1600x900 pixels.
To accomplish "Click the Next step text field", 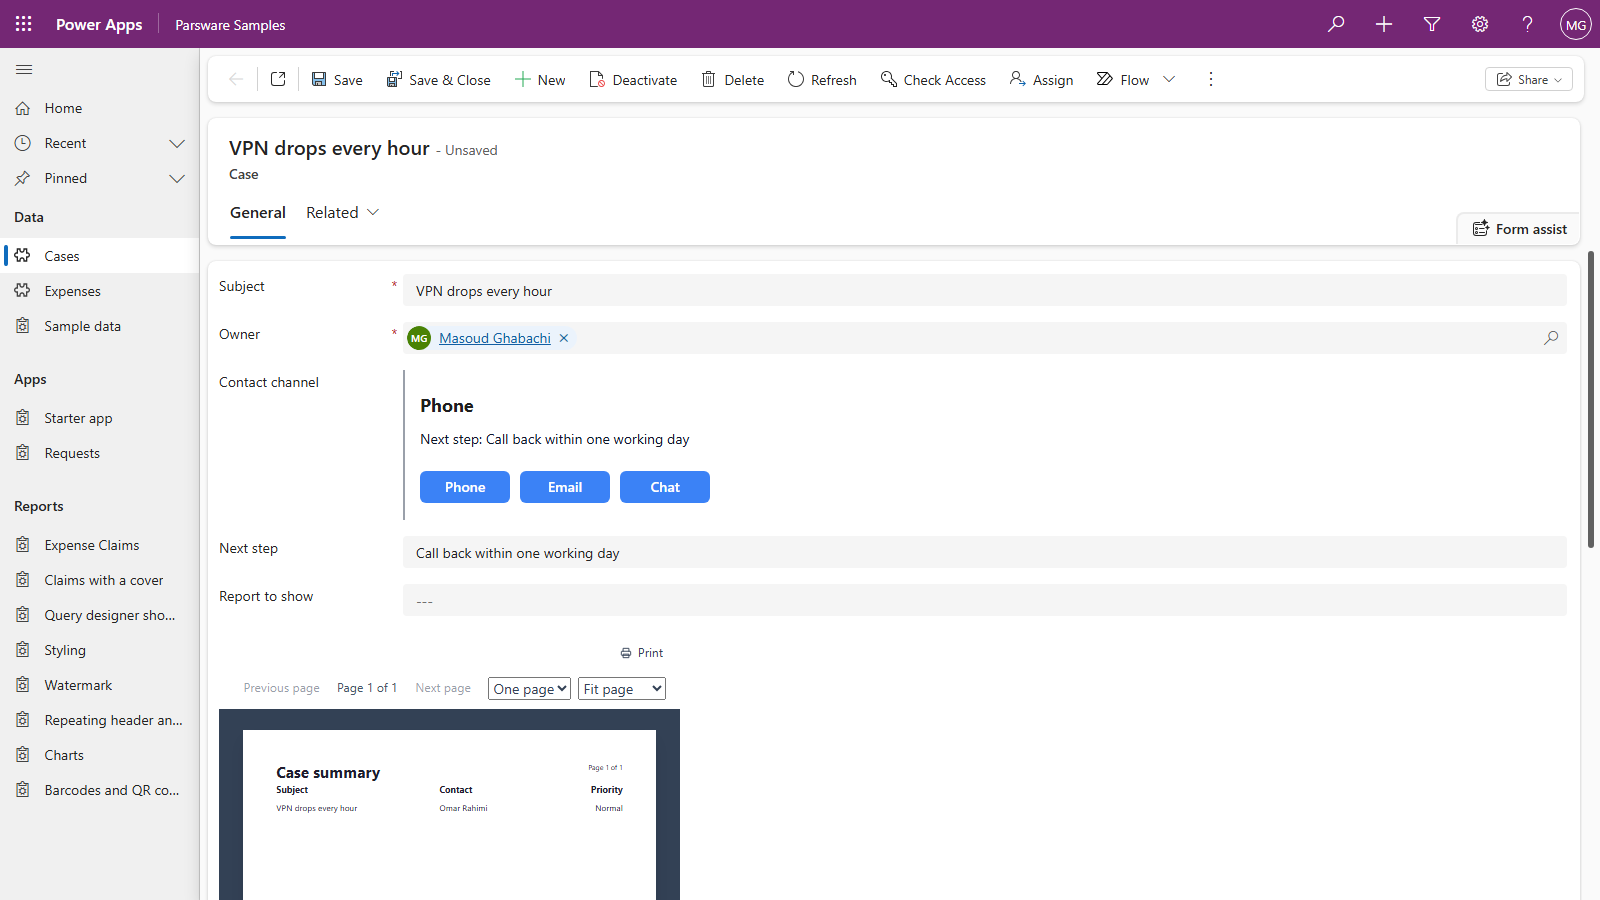I will [985, 553].
